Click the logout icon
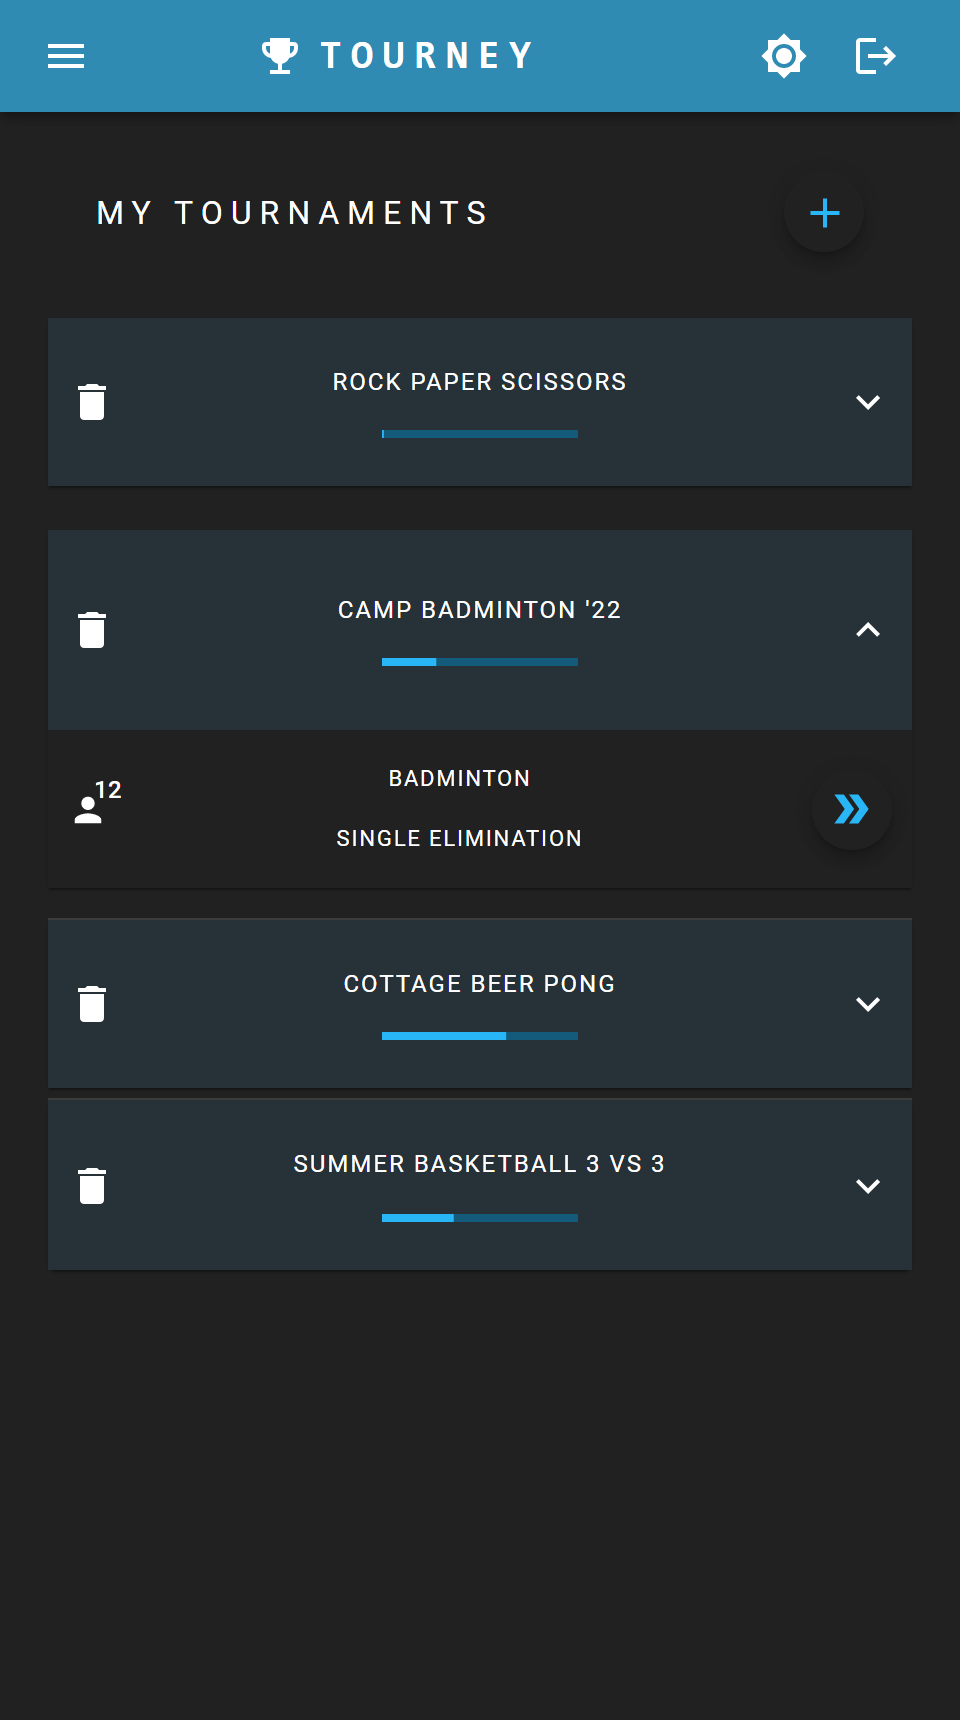The width and height of the screenshot is (960, 1720). coord(875,56)
